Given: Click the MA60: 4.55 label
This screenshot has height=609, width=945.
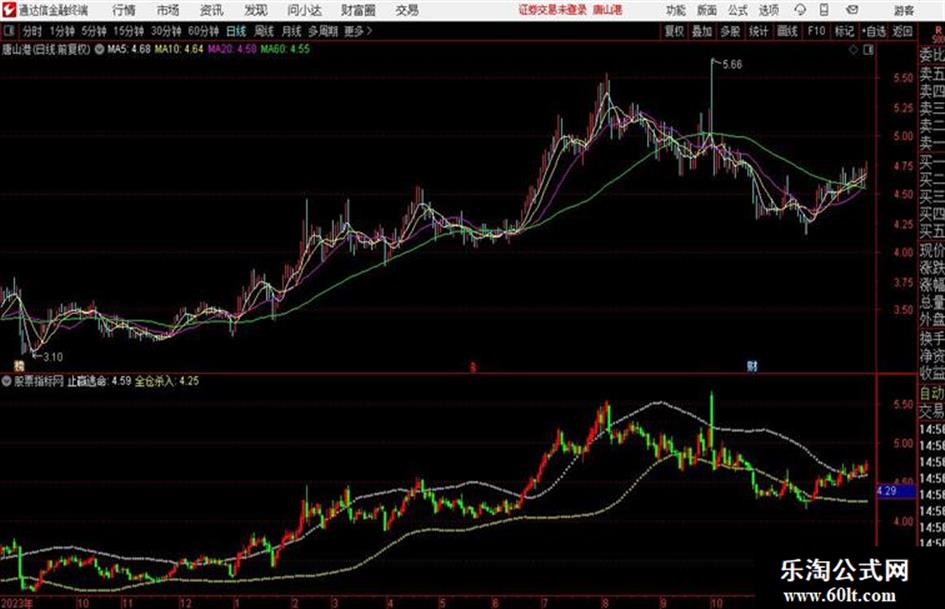Looking at the screenshot, I should pos(285,49).
